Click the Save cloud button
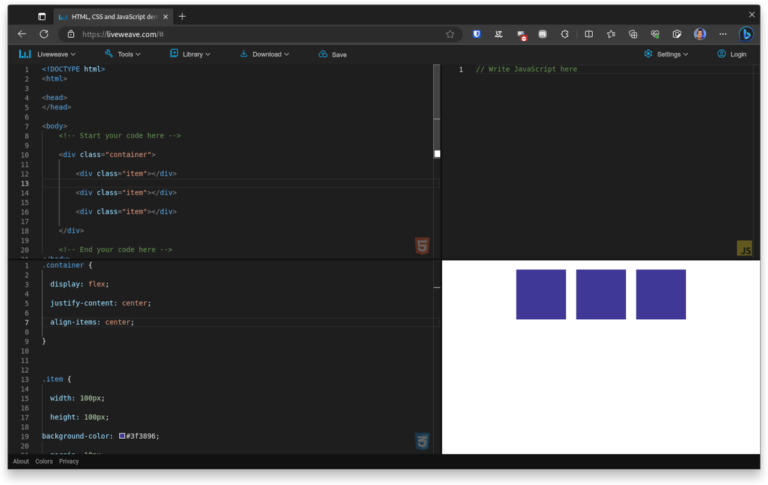Viewport: 768px width, 485px height. click(333, 54)
